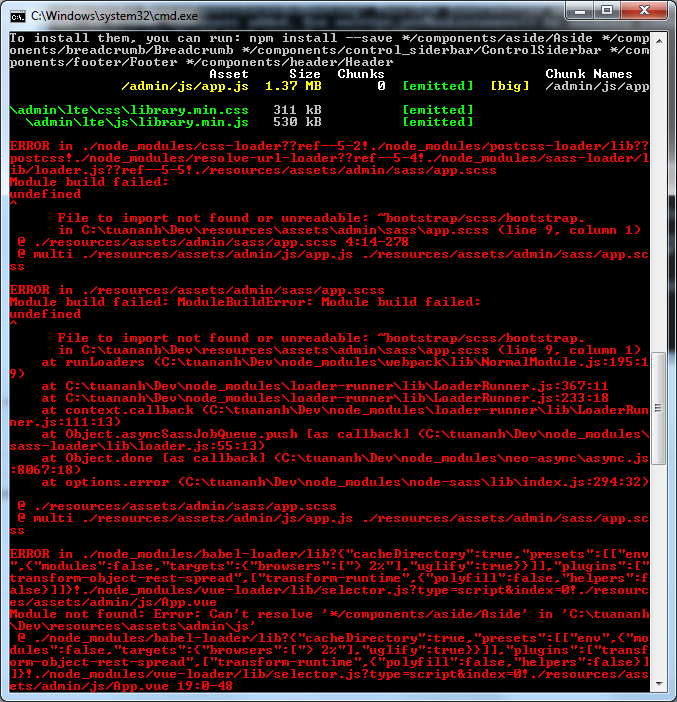Click the \admin\lte\css\library.min.css line
The height and width of the screenshot is (702, 677).
pyautogui.click(x=129, y=110)
